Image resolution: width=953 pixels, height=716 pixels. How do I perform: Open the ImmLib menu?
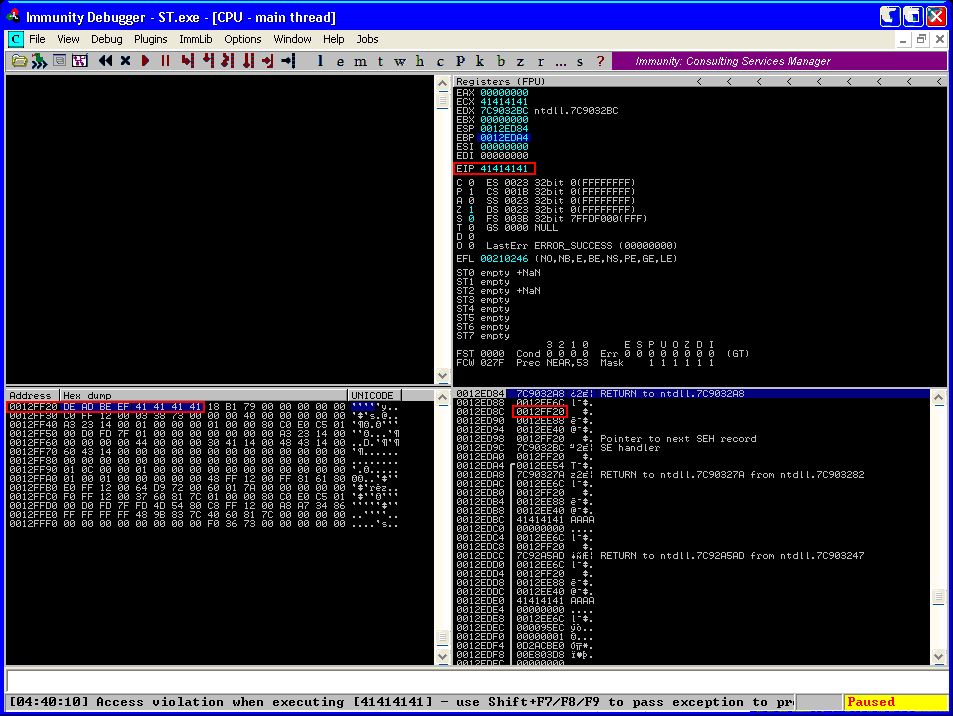(196, 40)
